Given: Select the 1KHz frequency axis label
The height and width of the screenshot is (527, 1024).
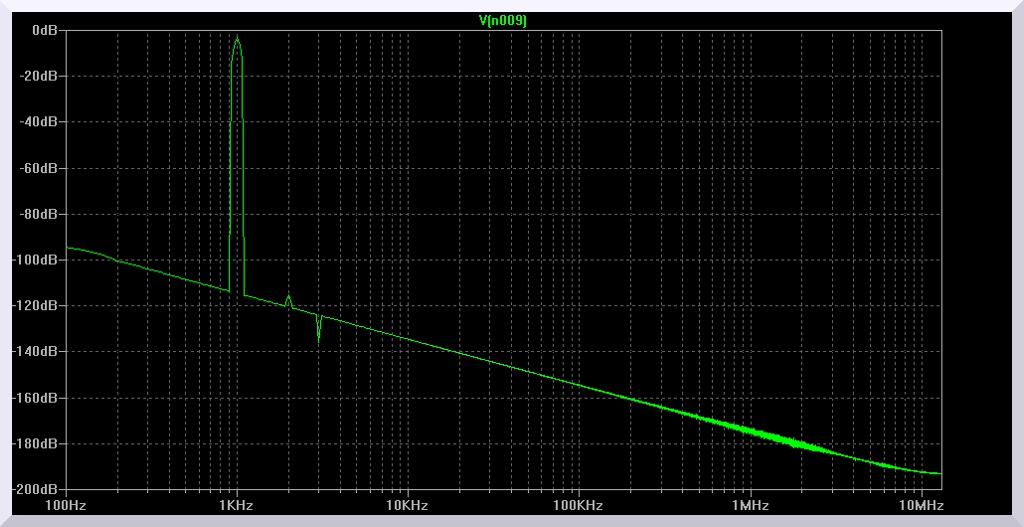Looking at the screenshot, I should pos(237,506).
